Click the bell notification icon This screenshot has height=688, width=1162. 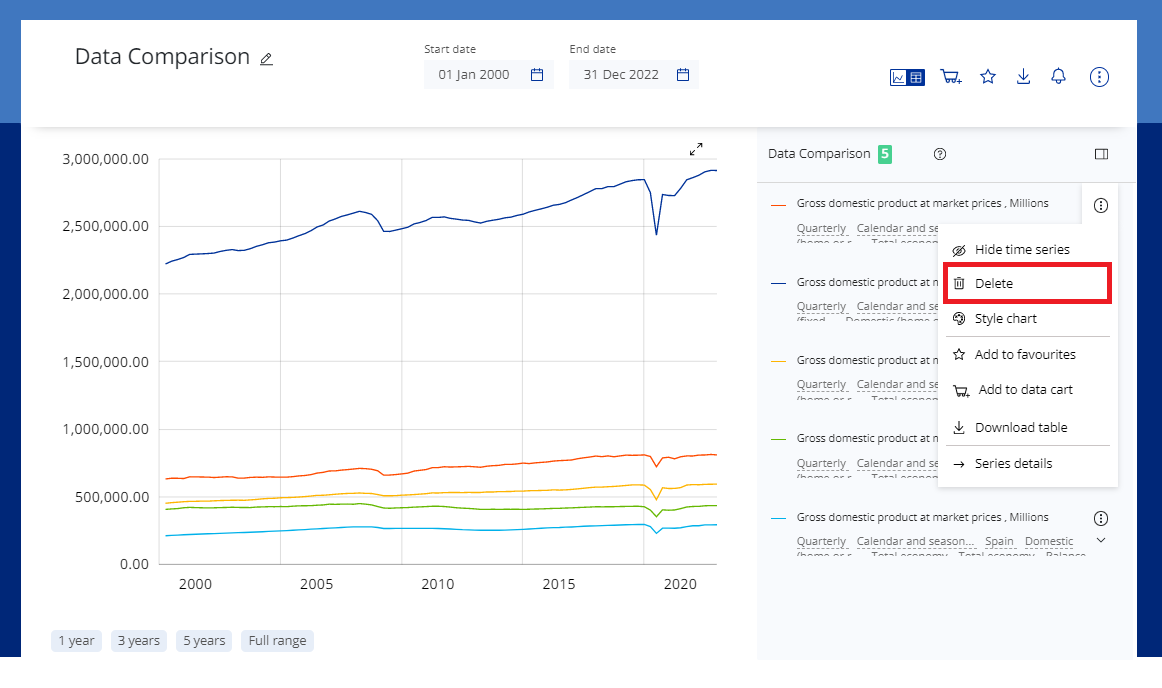coord(1058,77)
